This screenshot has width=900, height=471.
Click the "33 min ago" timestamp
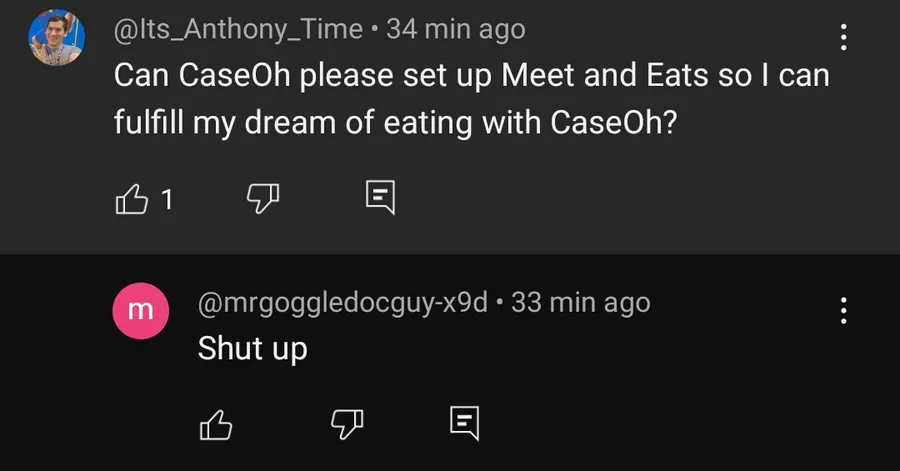[580, 301]
